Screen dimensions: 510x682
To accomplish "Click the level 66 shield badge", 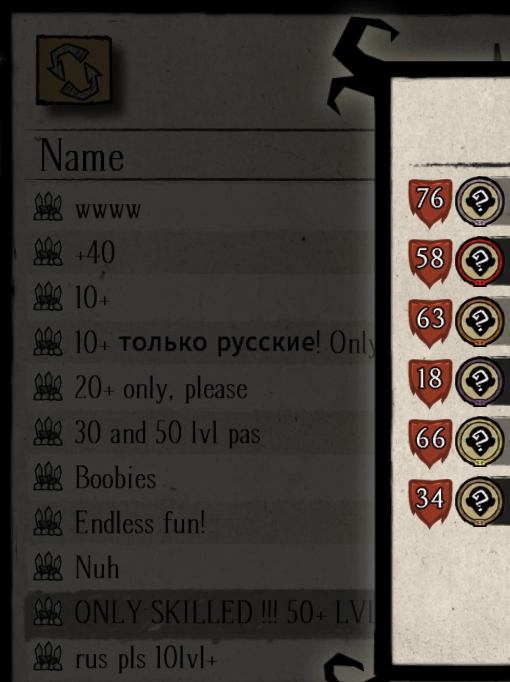I will 430,443.
